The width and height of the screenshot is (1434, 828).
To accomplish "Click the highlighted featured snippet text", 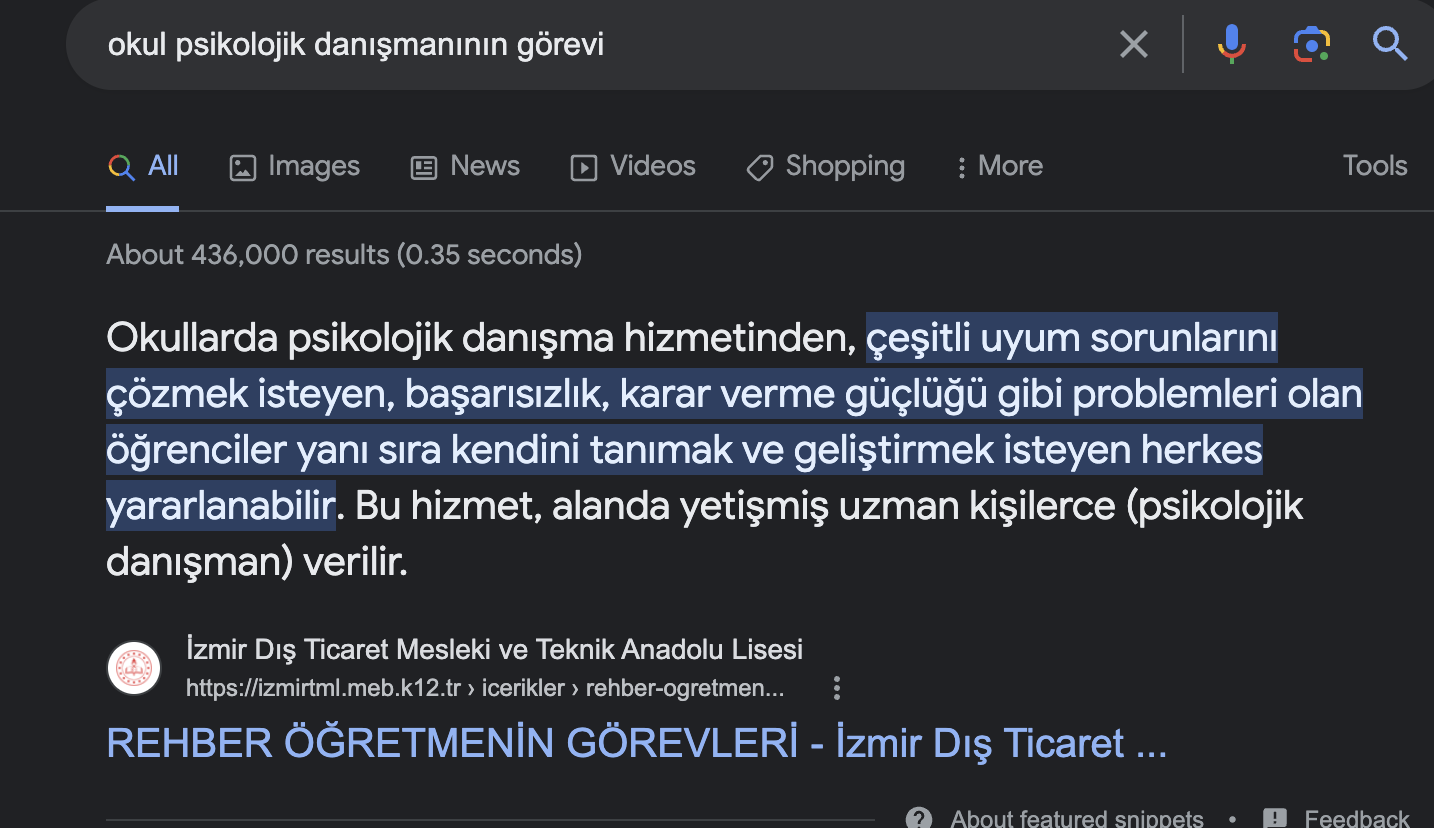I will (733, 395).
